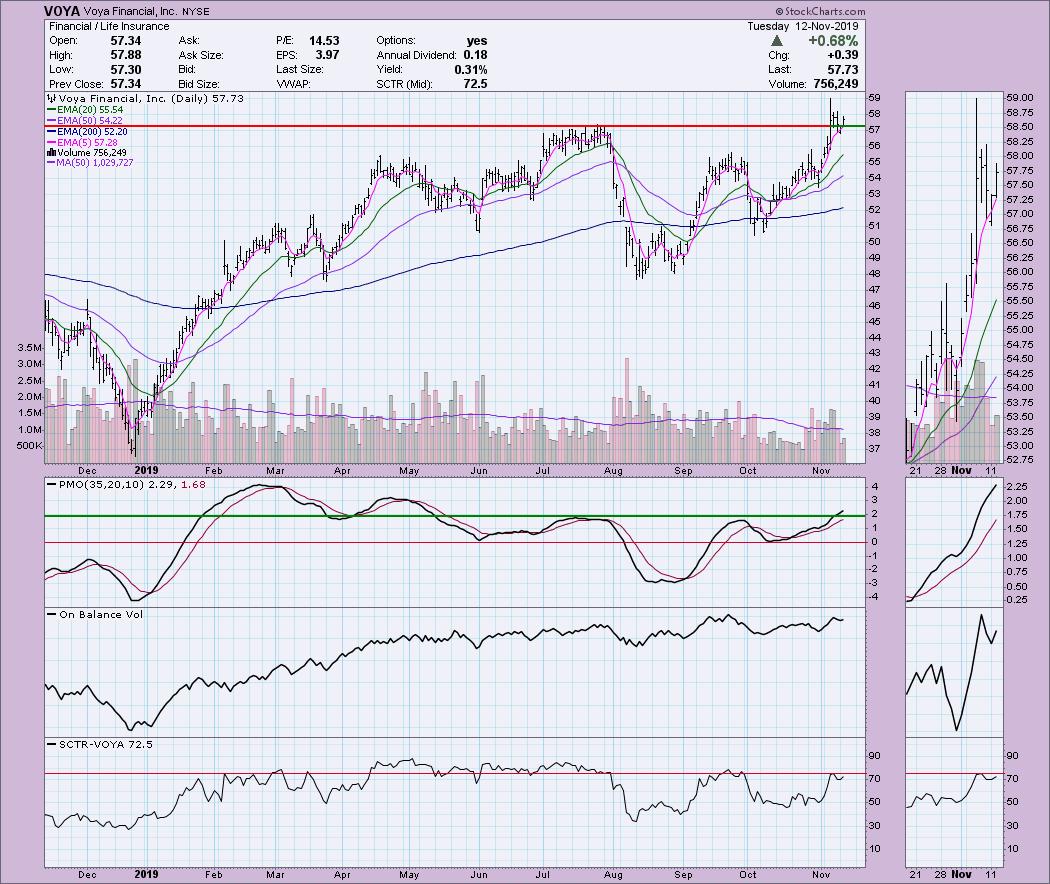Open the StockCharts.com link in the header
The height and width of the screenshot is (884, 1050).
pyautogui.click(x=820, y=11)
